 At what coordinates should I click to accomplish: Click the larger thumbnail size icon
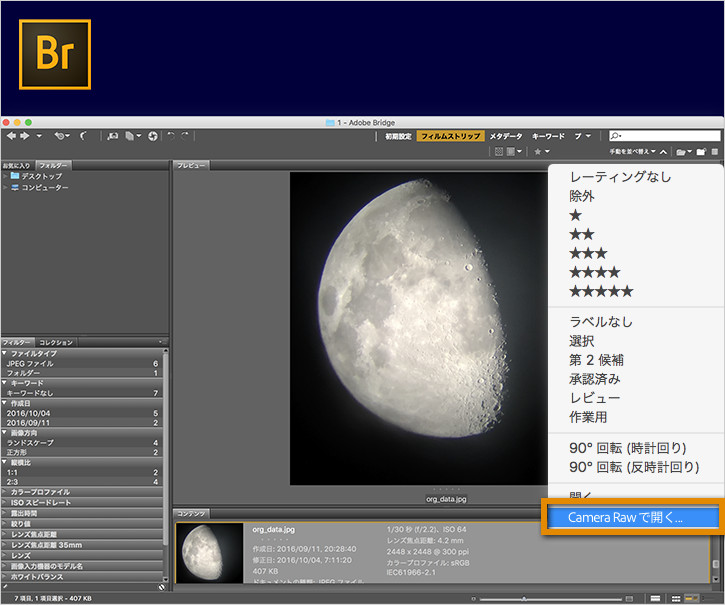point(629,599)
